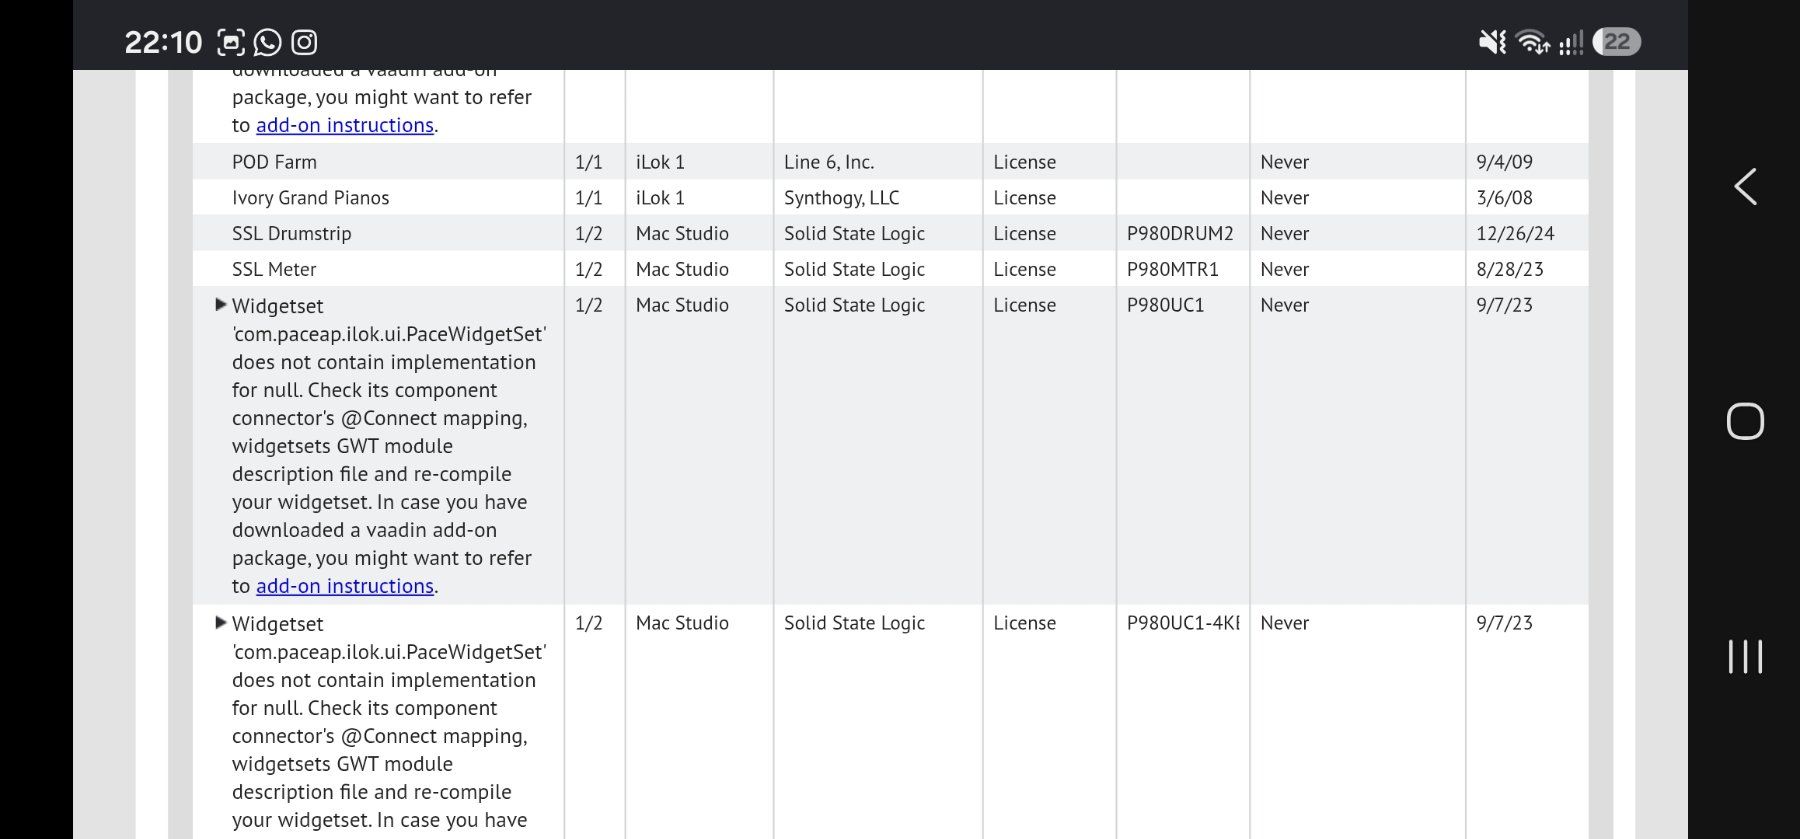Select the SSL Meter product name
Viewport: 1800px width, 839px height.
(274, 270)
